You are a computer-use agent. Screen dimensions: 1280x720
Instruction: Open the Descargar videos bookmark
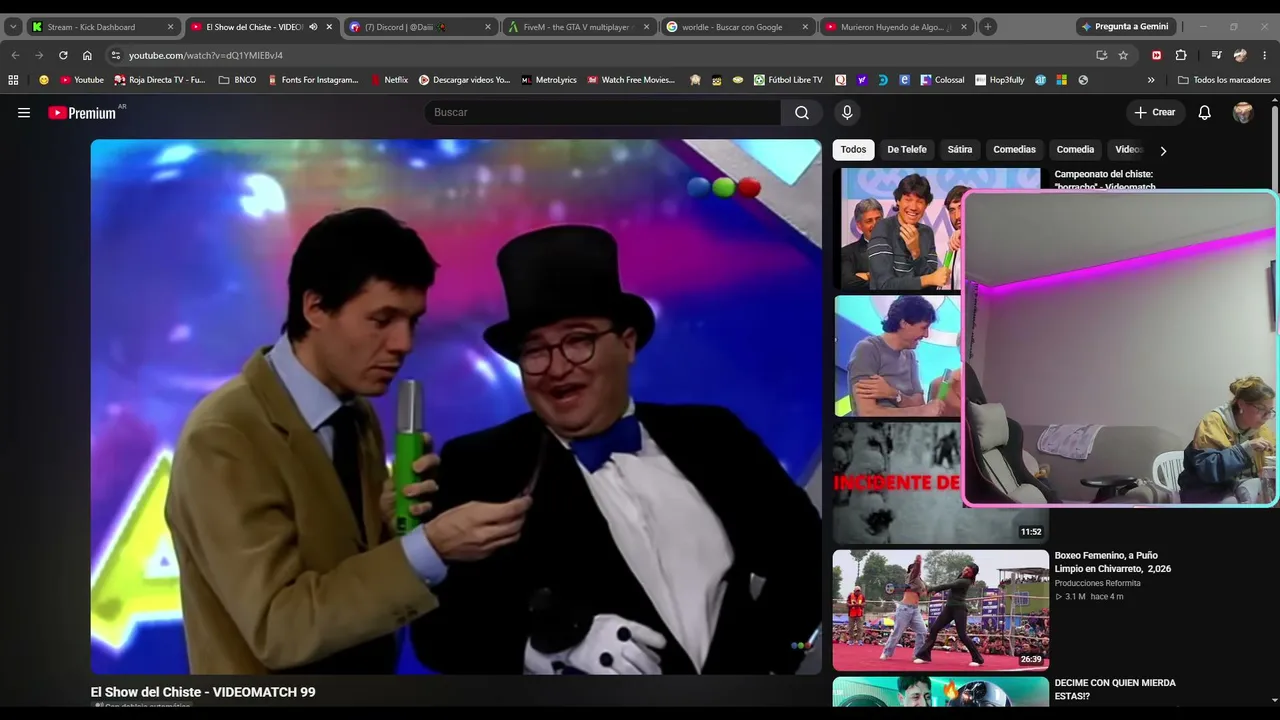click(x=464, y=80)
